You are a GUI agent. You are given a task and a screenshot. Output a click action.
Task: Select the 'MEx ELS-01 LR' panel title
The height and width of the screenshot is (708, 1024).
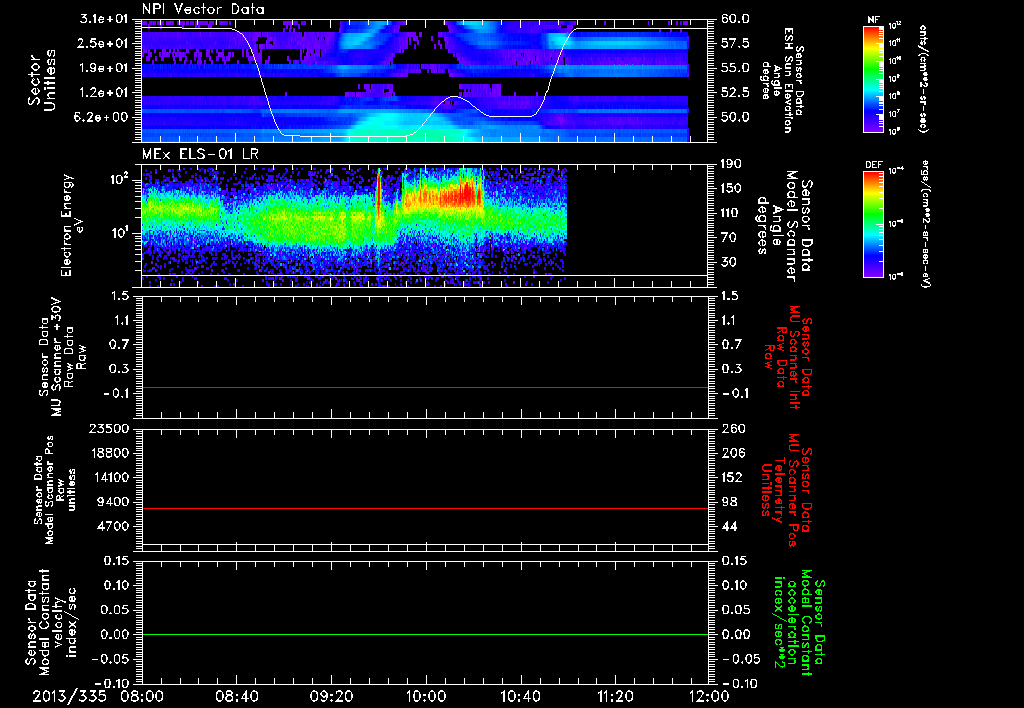click(x=200, y=155)
